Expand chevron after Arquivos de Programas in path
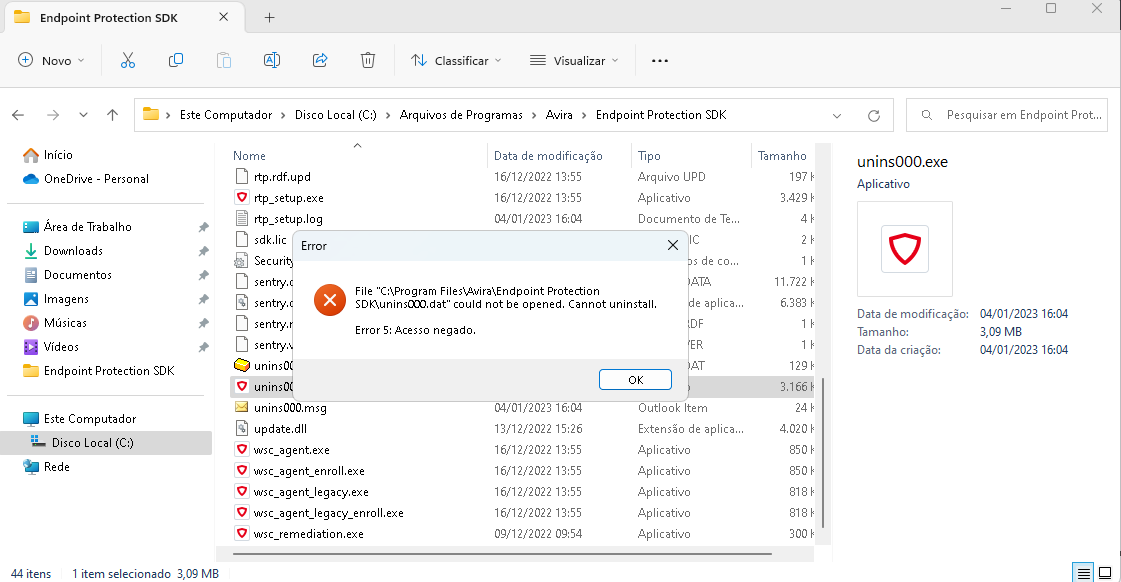This screenshot has height=582, width=1121. [x=534, y=115]
